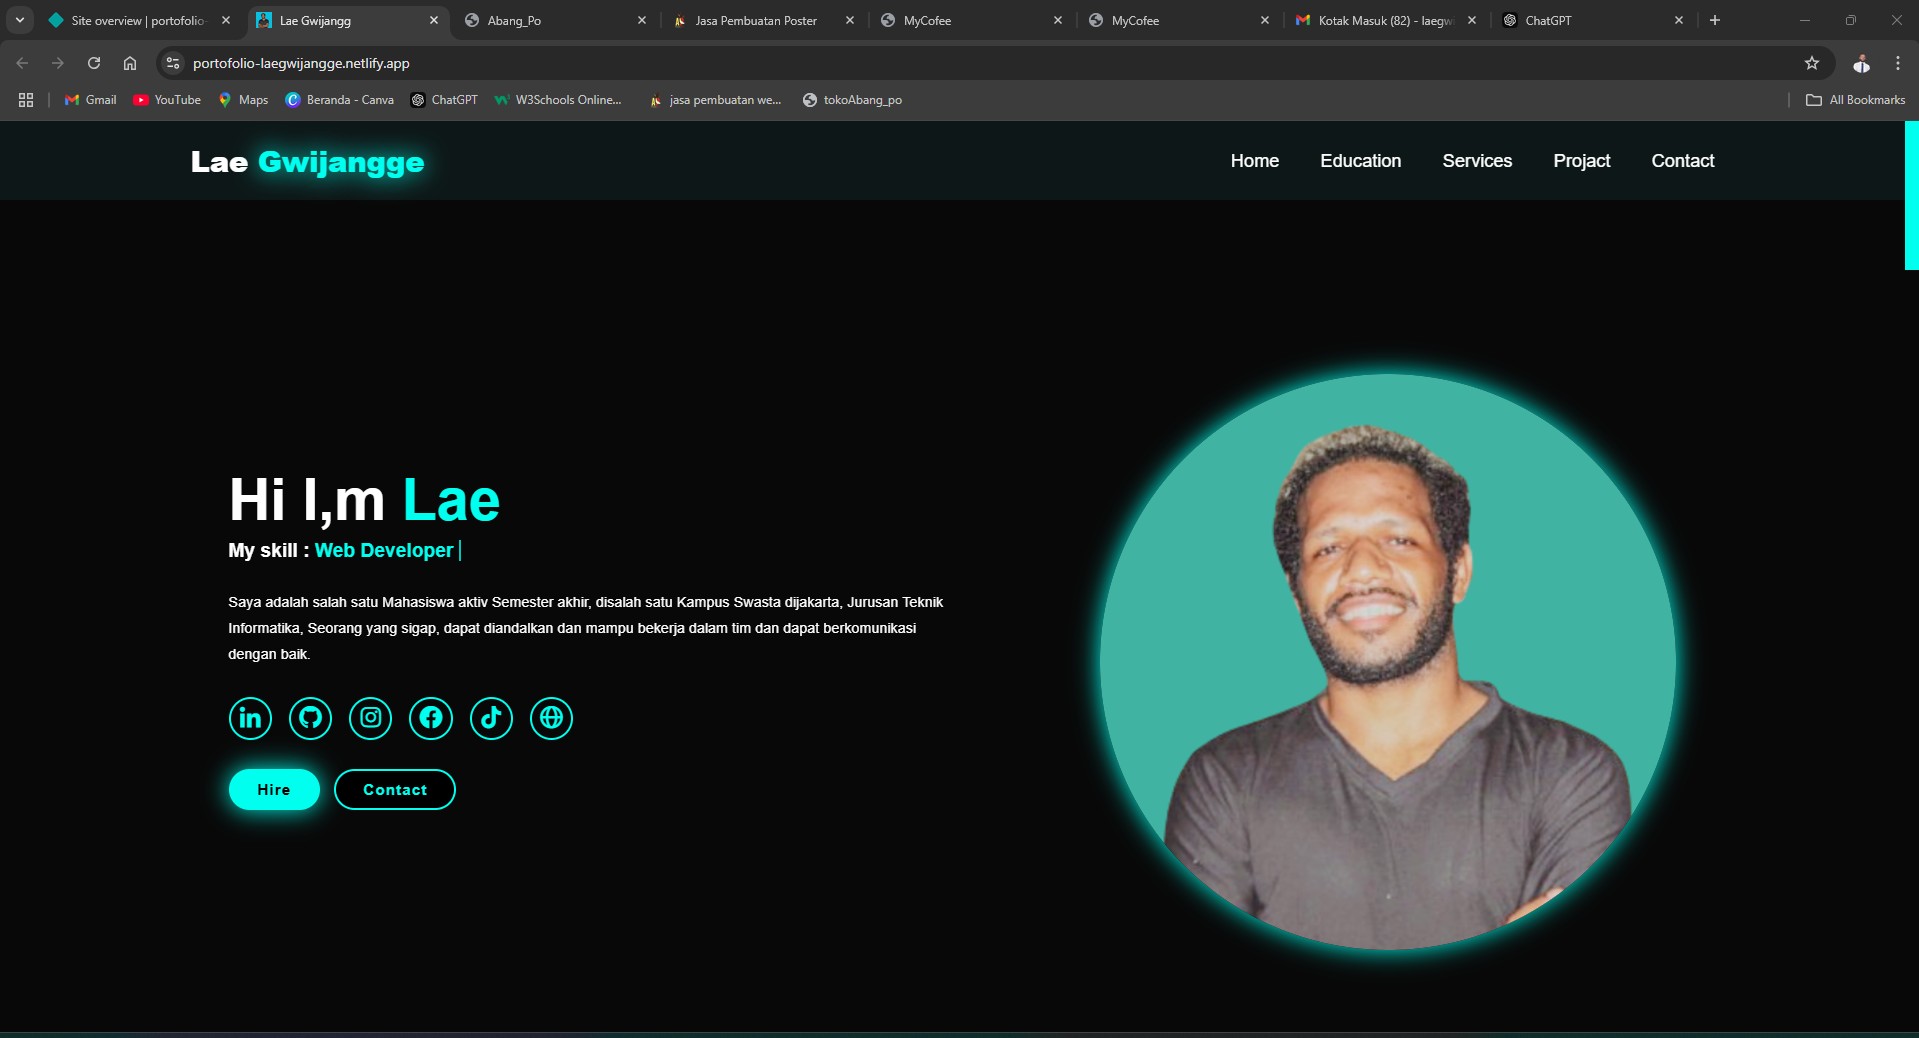This screenshot has width=1919, height=1038.
Task: Navigate to Education section
Action: pos(1360,161)
